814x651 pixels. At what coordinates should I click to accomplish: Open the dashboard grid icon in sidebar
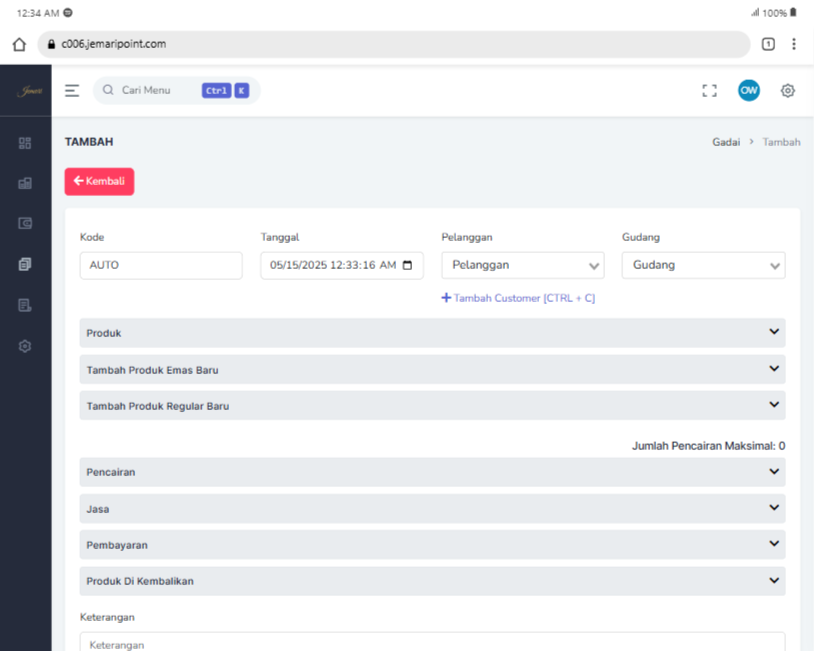[25, 143]
